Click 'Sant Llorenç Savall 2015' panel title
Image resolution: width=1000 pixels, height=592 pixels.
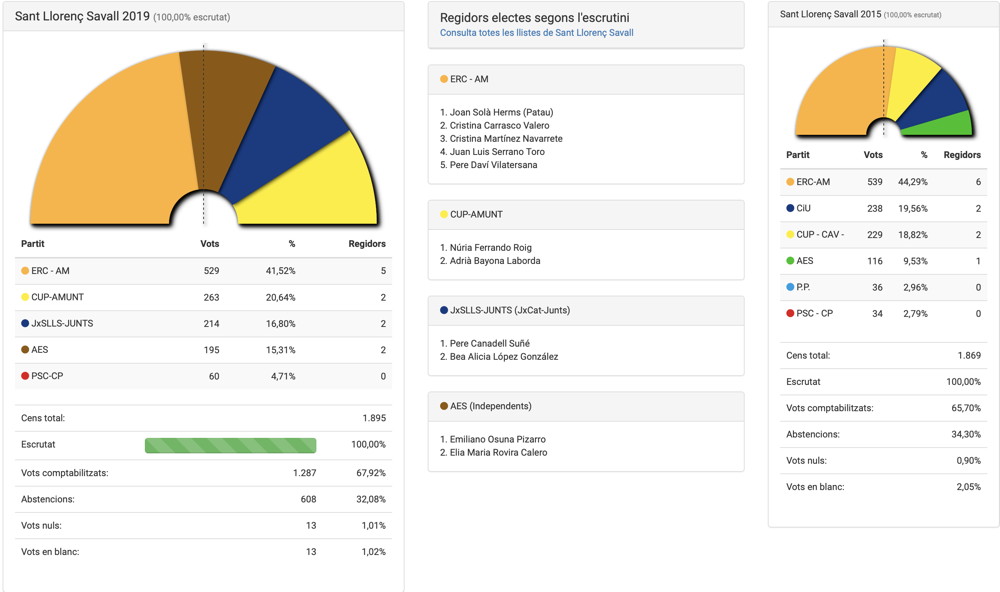[x=829, y=14]
